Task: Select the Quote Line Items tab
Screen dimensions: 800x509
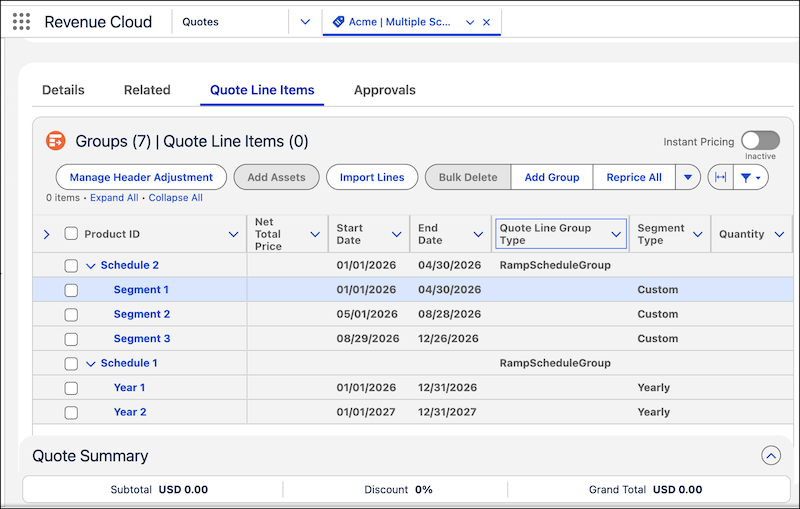Action: (262, 90)
